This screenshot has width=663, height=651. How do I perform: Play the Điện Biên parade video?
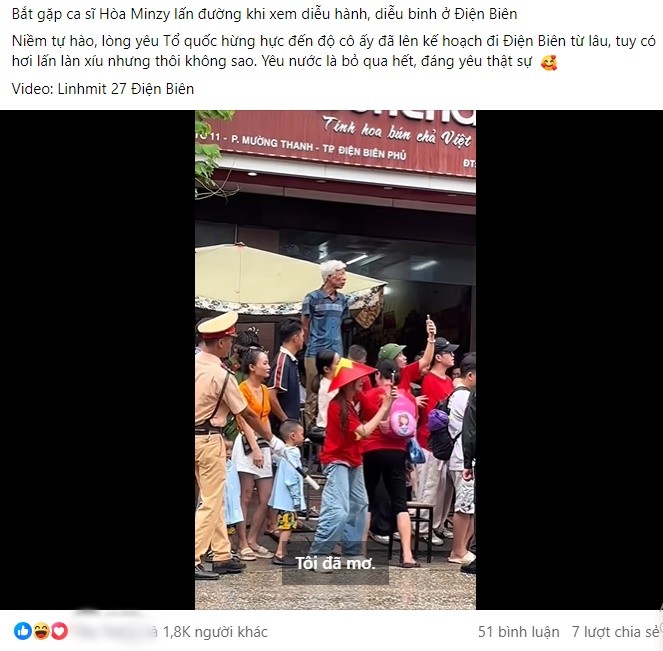click(x=335, y=360)
